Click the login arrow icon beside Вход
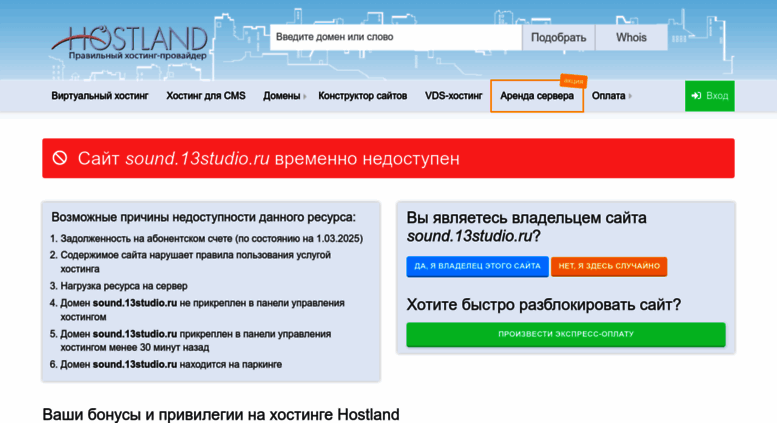The height and width of the screenshot is (423, 777). tap(696, 96)
